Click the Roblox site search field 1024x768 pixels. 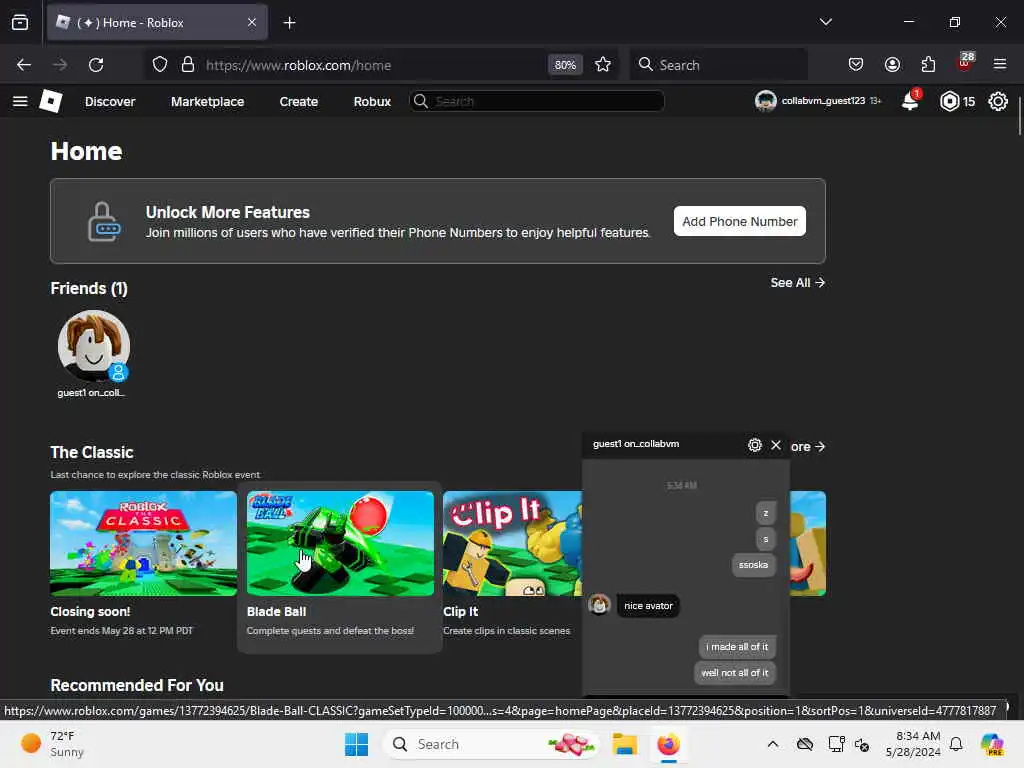(x=537, y=101)
